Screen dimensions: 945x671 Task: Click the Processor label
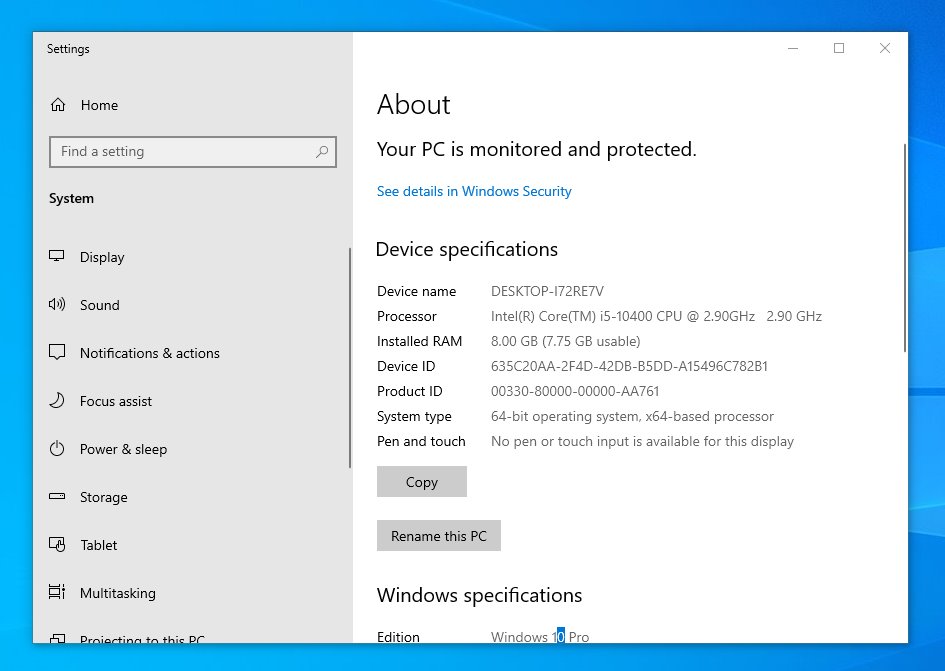(x=407, y=316)
